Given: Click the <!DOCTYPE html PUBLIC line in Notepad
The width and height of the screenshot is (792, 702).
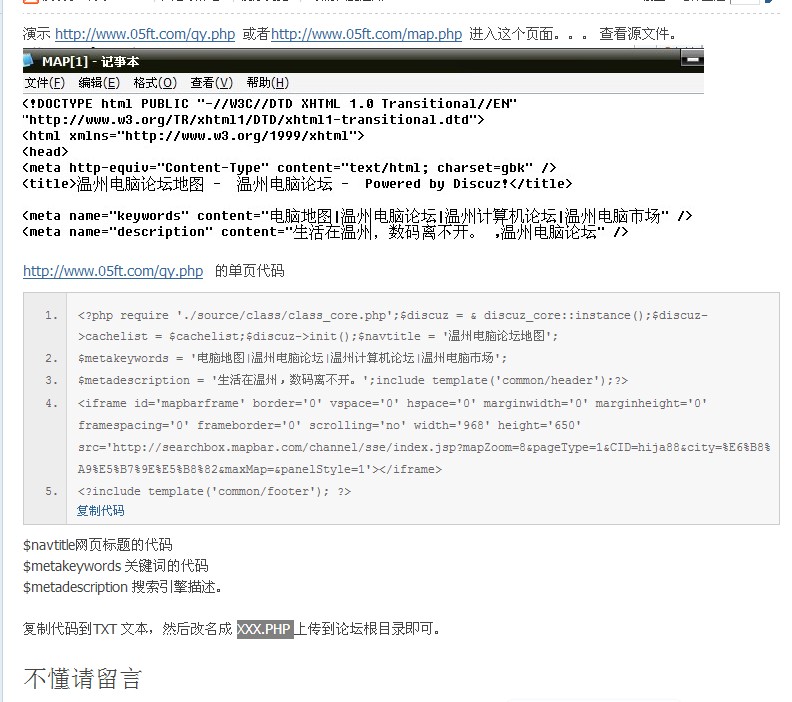Looking at the screenshot, I should click(x=270, y=104).
